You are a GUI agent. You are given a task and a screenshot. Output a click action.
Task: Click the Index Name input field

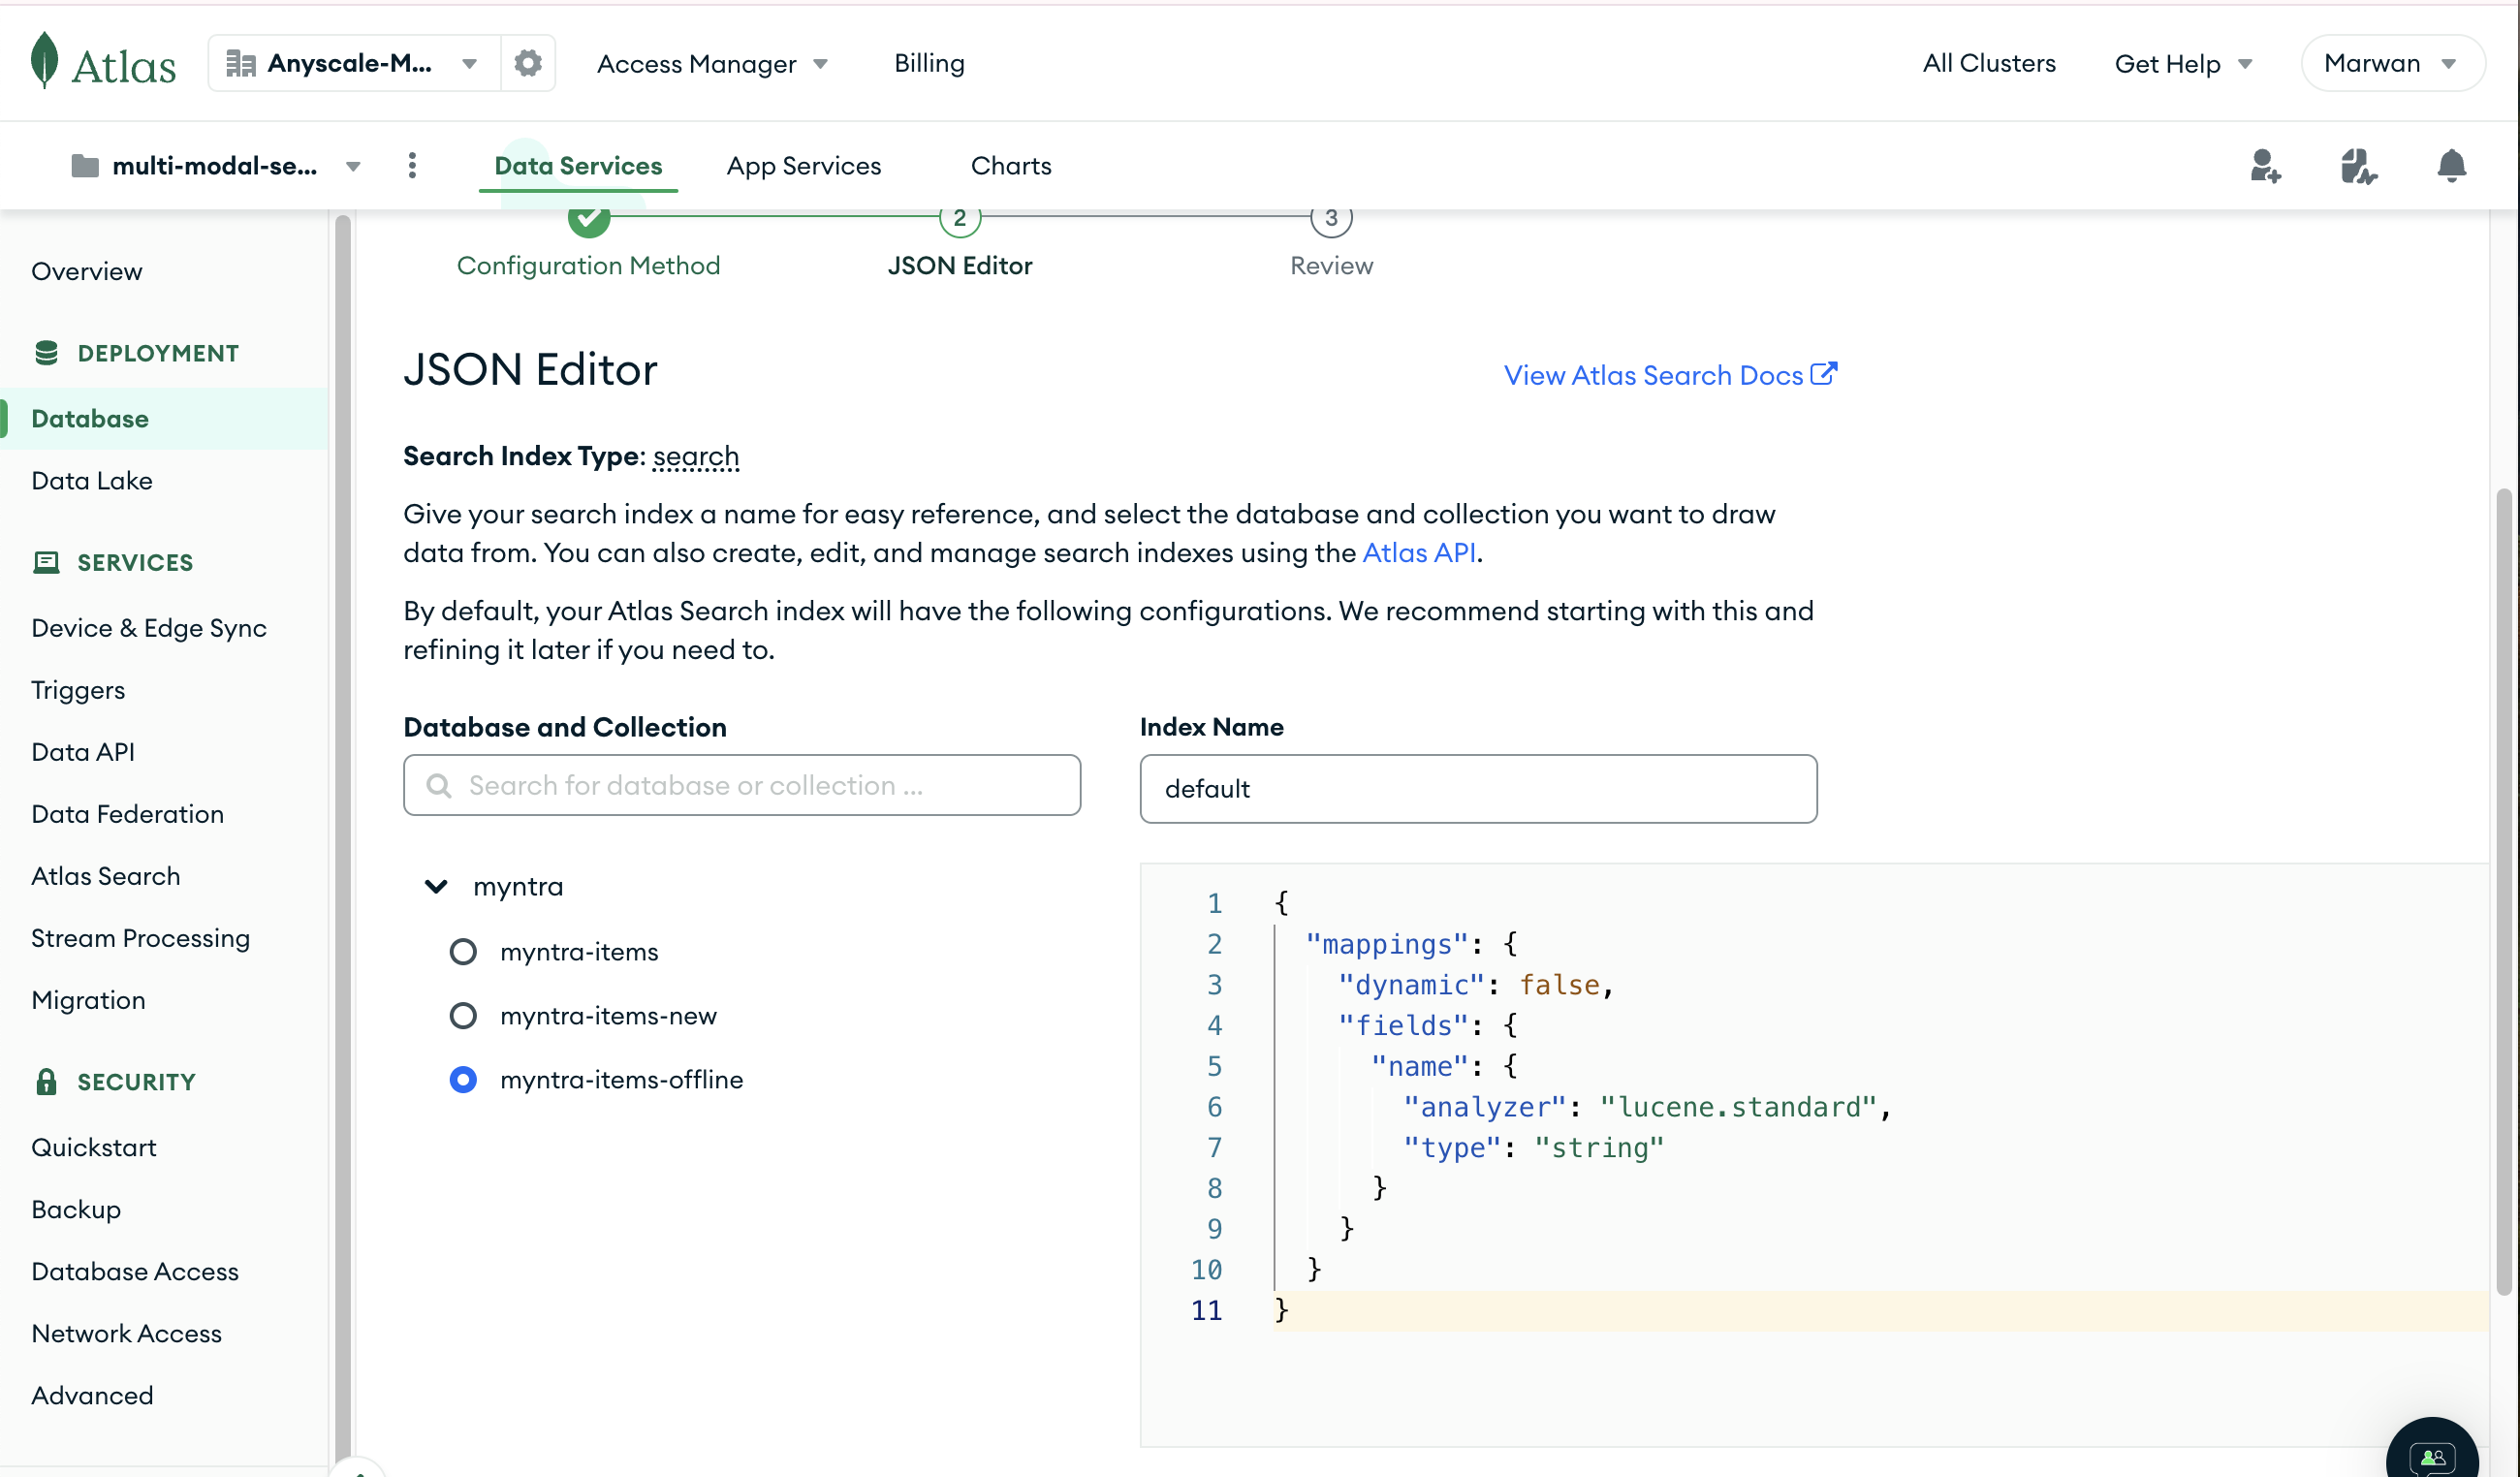tap(1477, 786)
